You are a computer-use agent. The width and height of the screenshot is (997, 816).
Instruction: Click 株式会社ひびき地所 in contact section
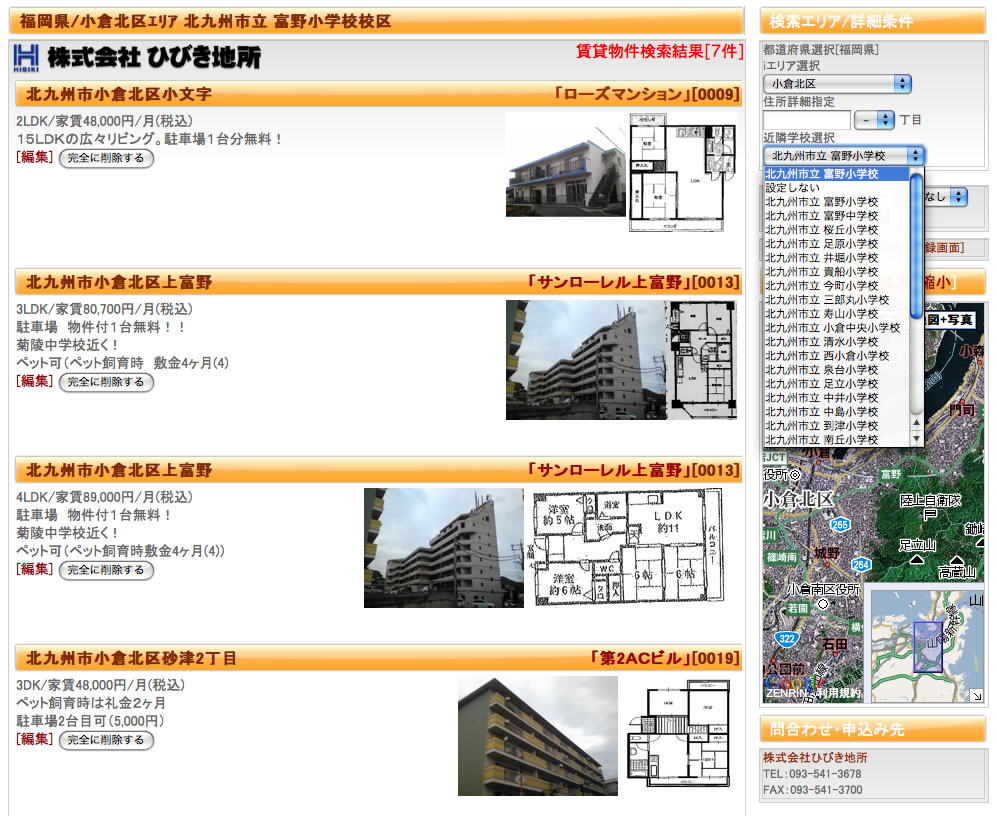point(815,757)
